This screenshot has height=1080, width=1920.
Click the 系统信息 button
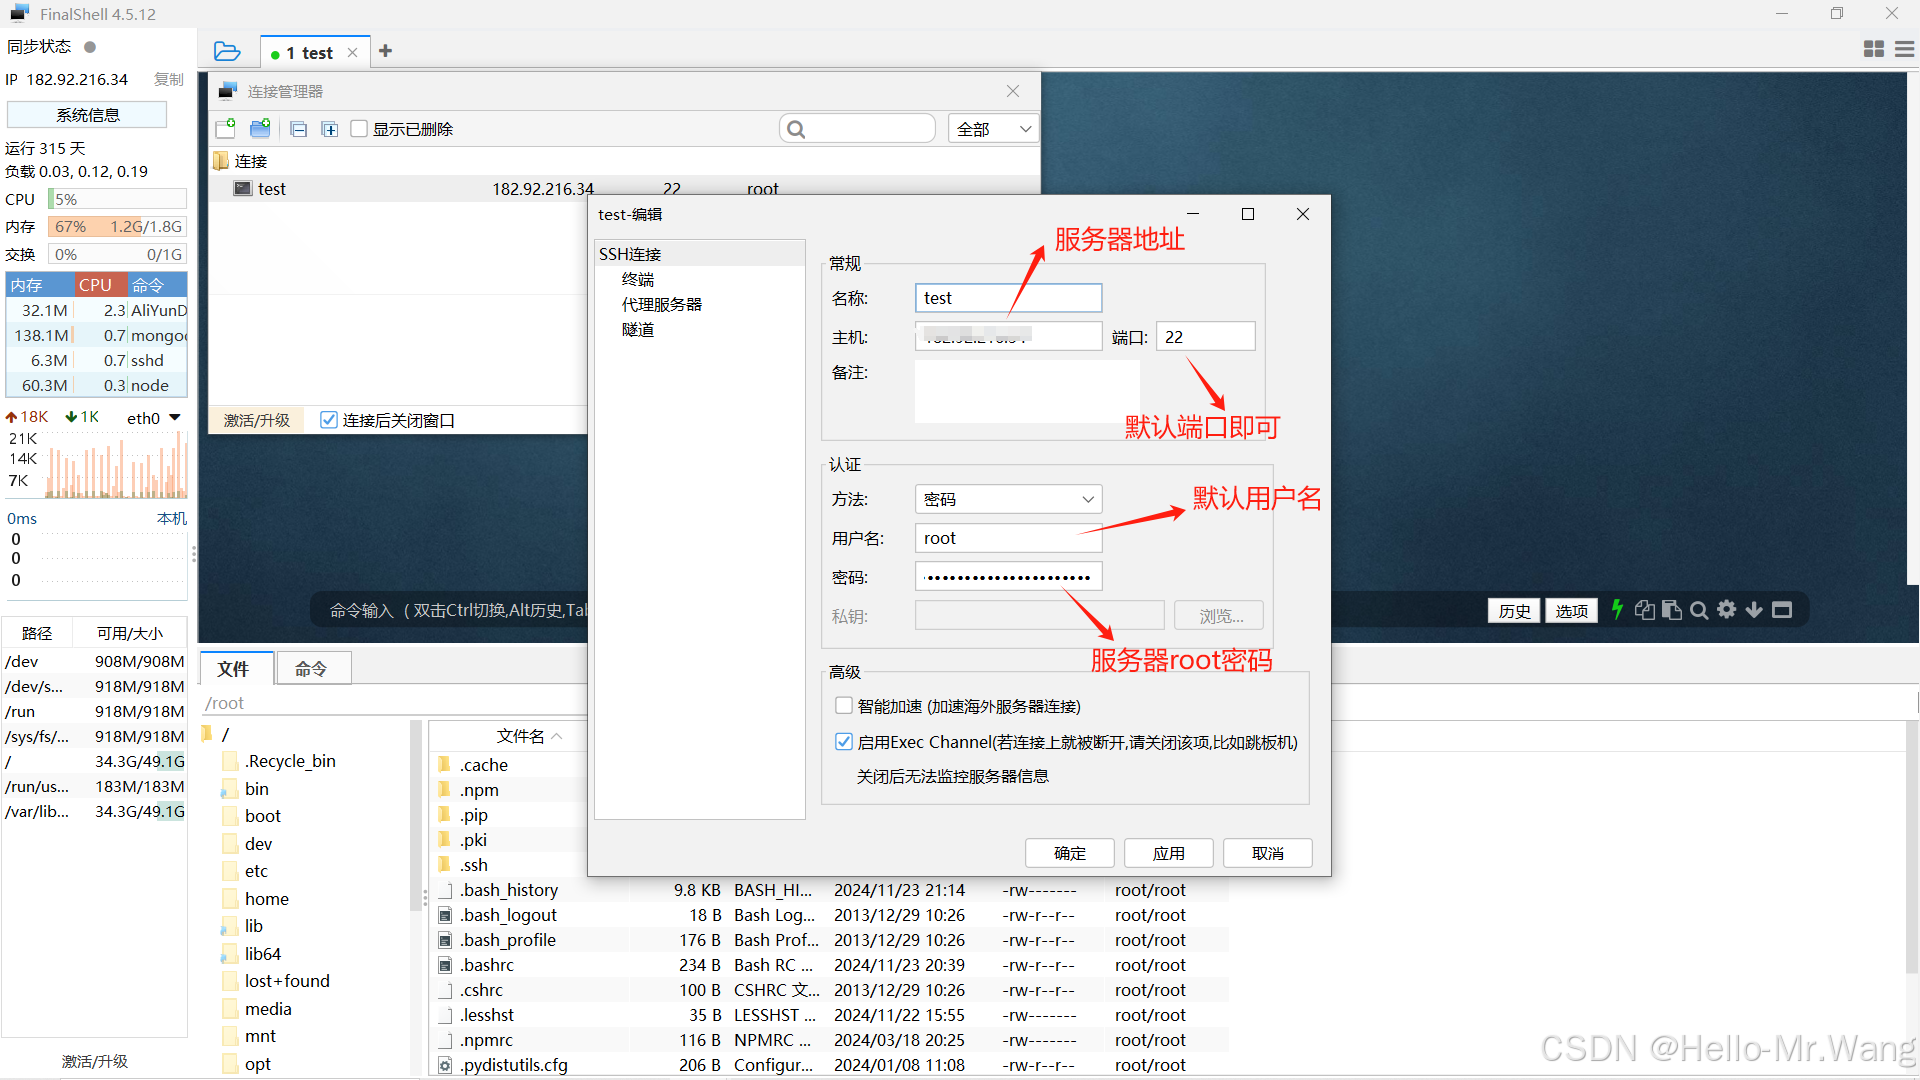[87, 115]
